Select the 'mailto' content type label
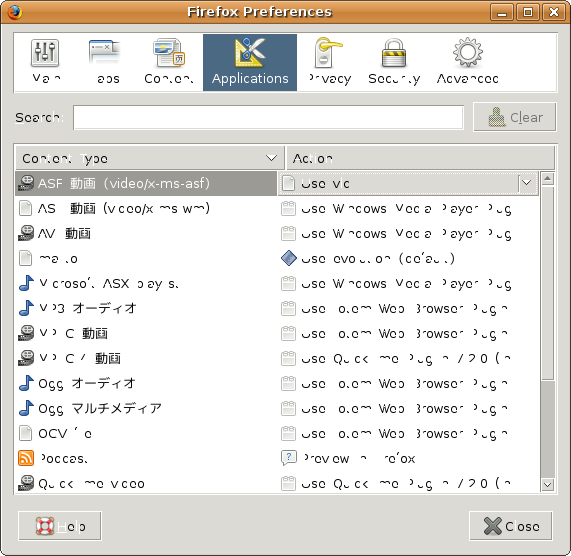The width and height of the screenshot is (571, 556). point(58,259)
